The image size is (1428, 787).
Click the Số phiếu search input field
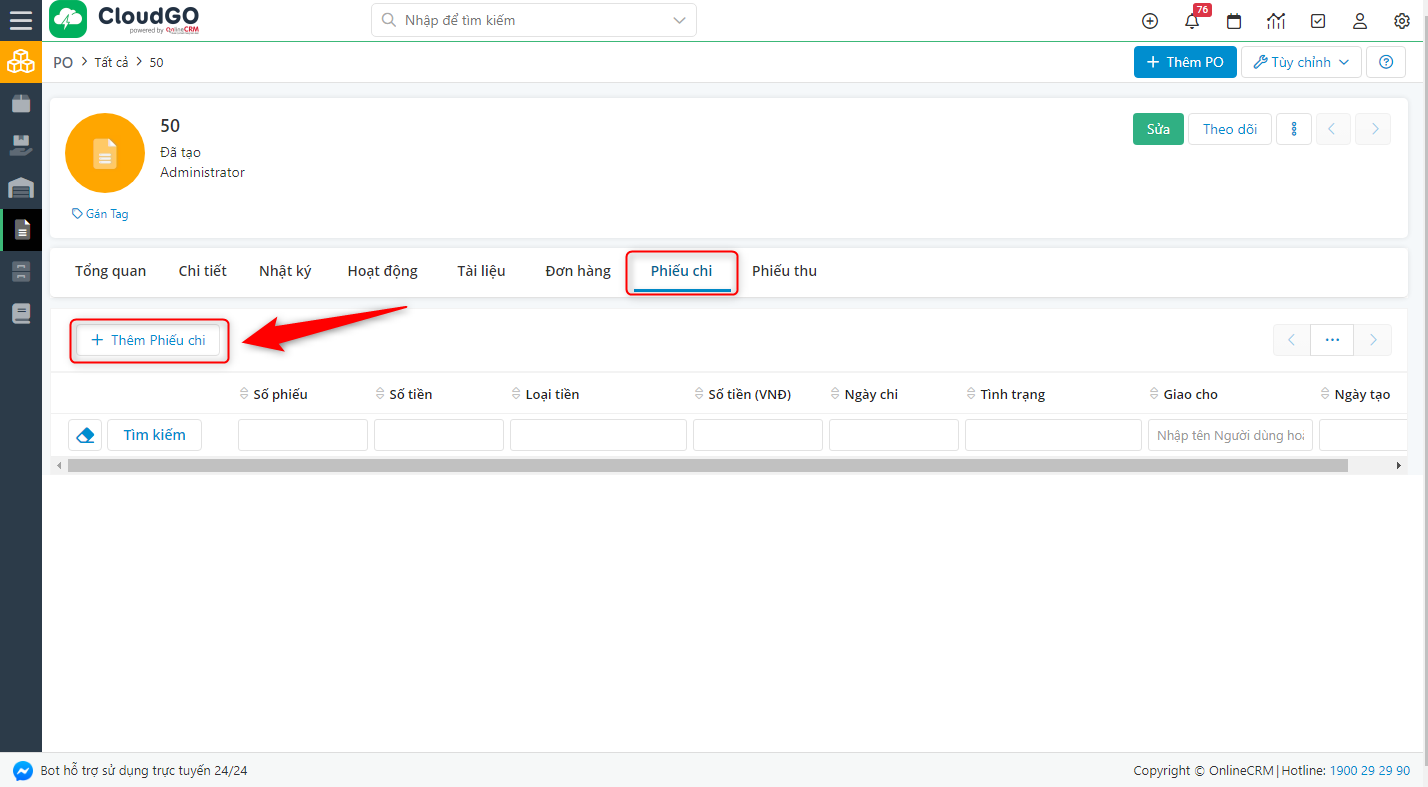(x=302, y=434)
